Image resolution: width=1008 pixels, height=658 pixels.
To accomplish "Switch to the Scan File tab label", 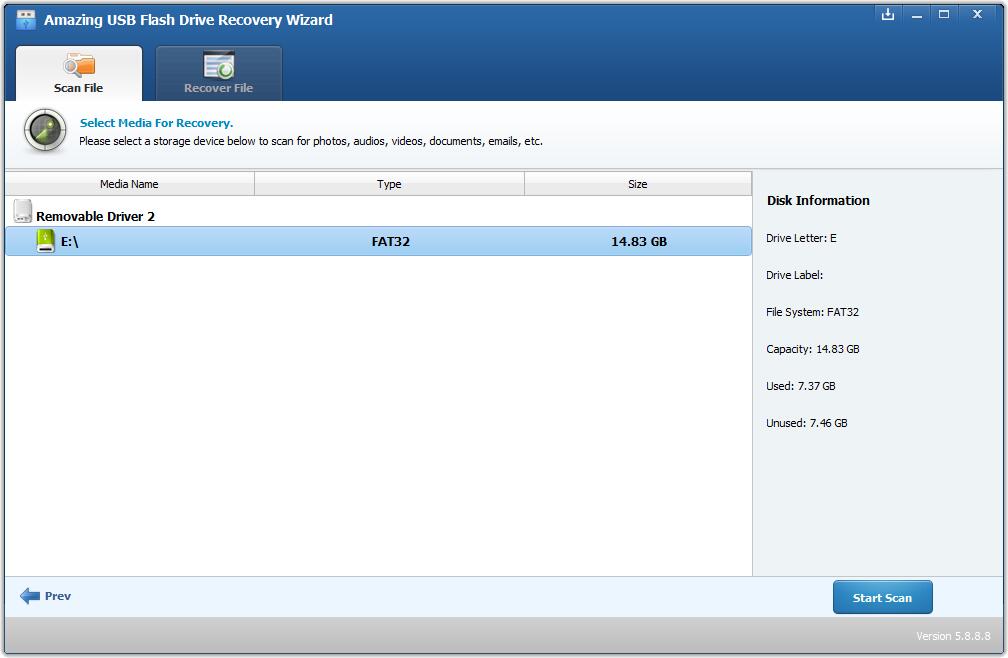I will coord(78,88).
